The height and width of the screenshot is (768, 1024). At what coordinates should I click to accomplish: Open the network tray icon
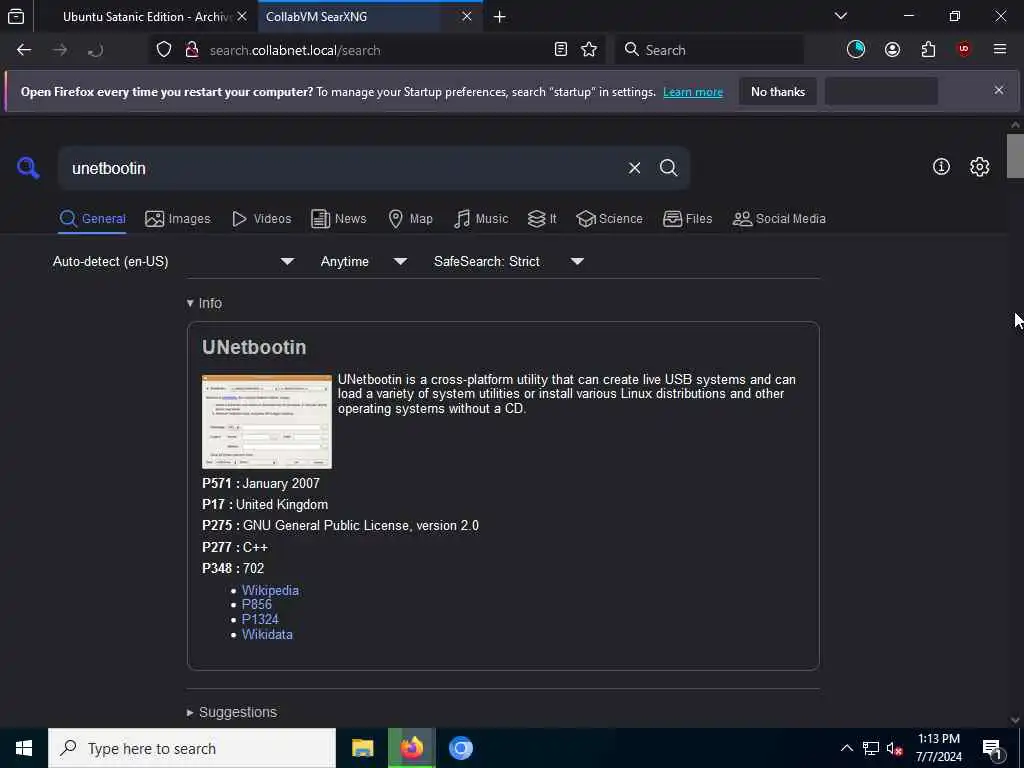point(871,748)
